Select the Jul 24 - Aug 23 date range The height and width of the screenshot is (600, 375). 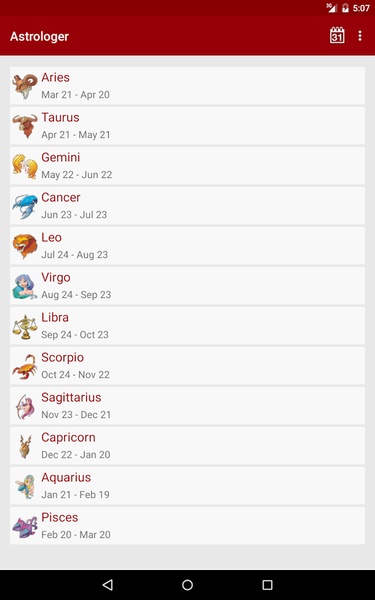click(75, 254)
